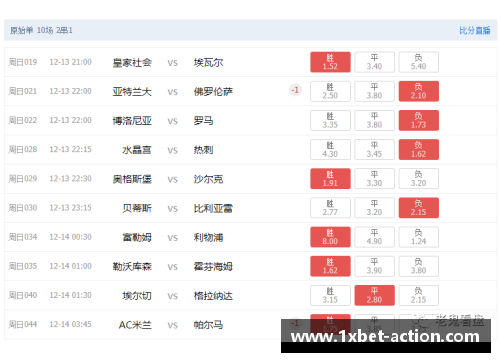Click kickoff time 12-13 22:15
Viewport: 500px width, 362px height.
[x=70, y=150]
